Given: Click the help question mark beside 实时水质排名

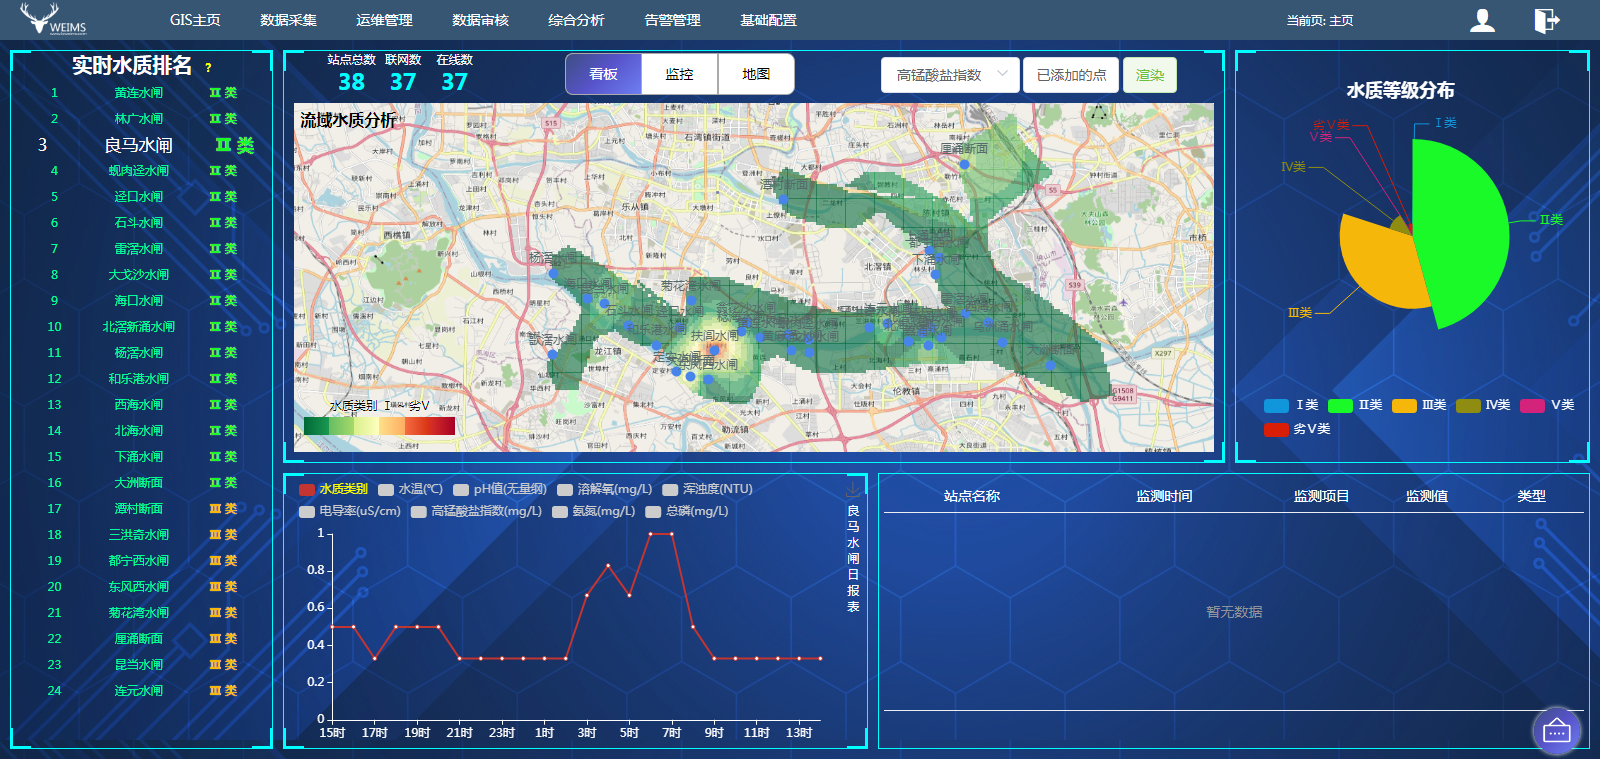Looking at the screenshot, I should pyautogui.click(x=208, y=68).
